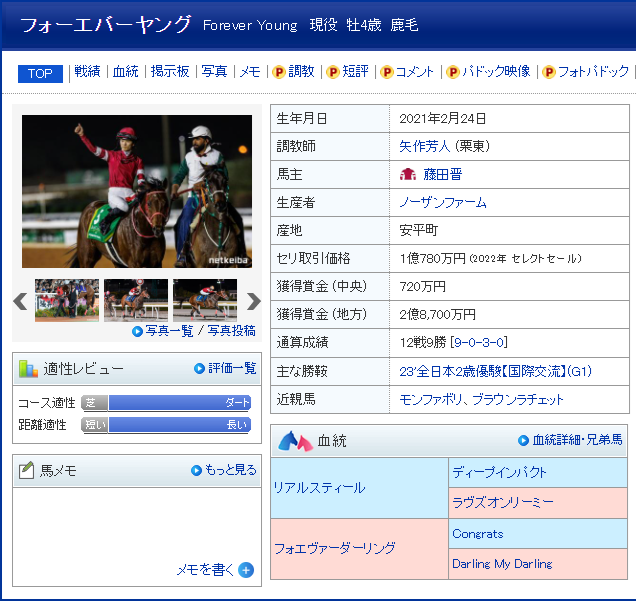The image size is (636, 601).
Task: Click the memo notepad icon
Action: tap(26, 470)
